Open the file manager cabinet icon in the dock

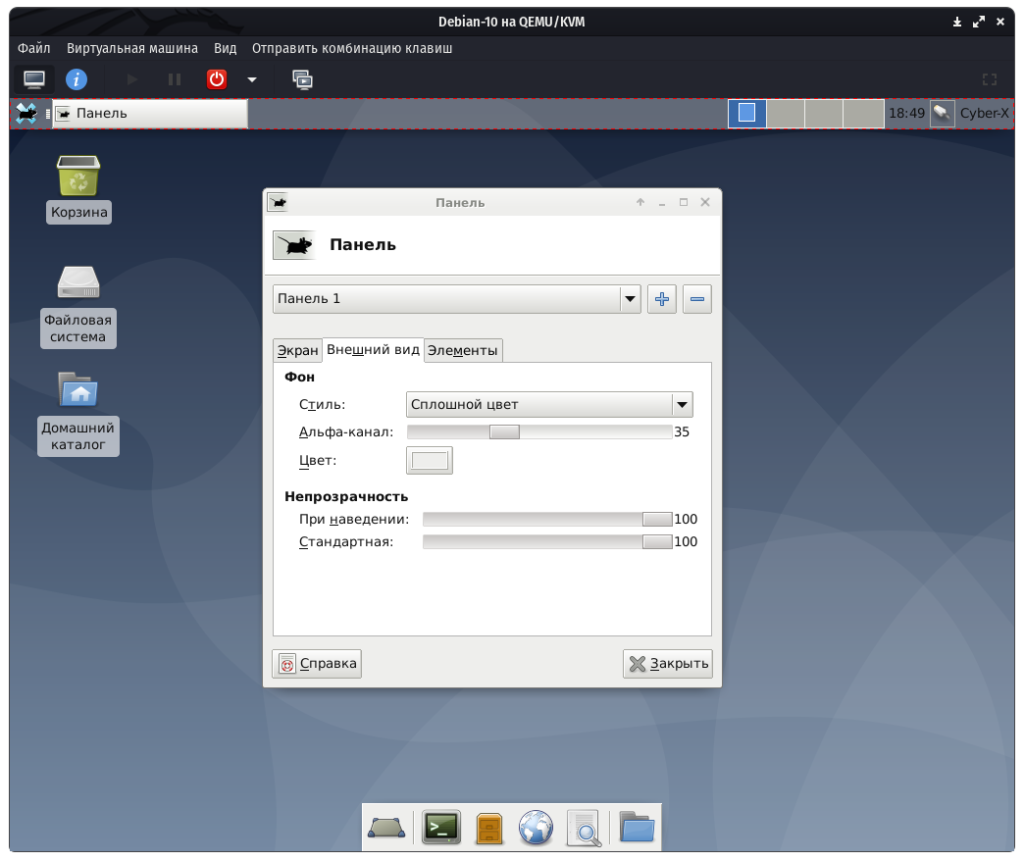489,828
